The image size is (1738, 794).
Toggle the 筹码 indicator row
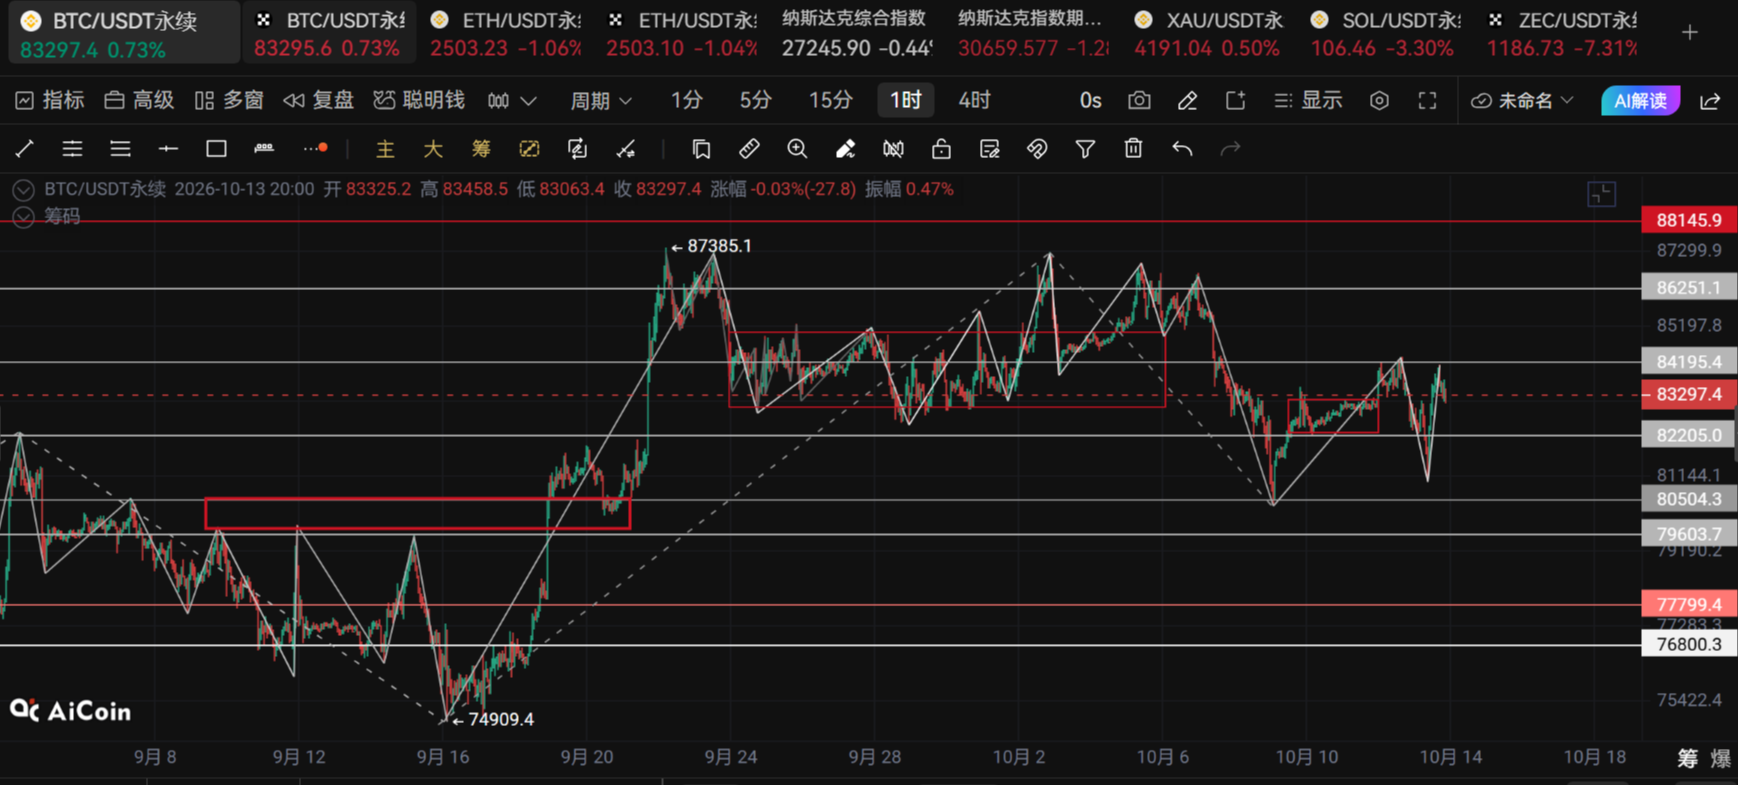pos(23,217)
